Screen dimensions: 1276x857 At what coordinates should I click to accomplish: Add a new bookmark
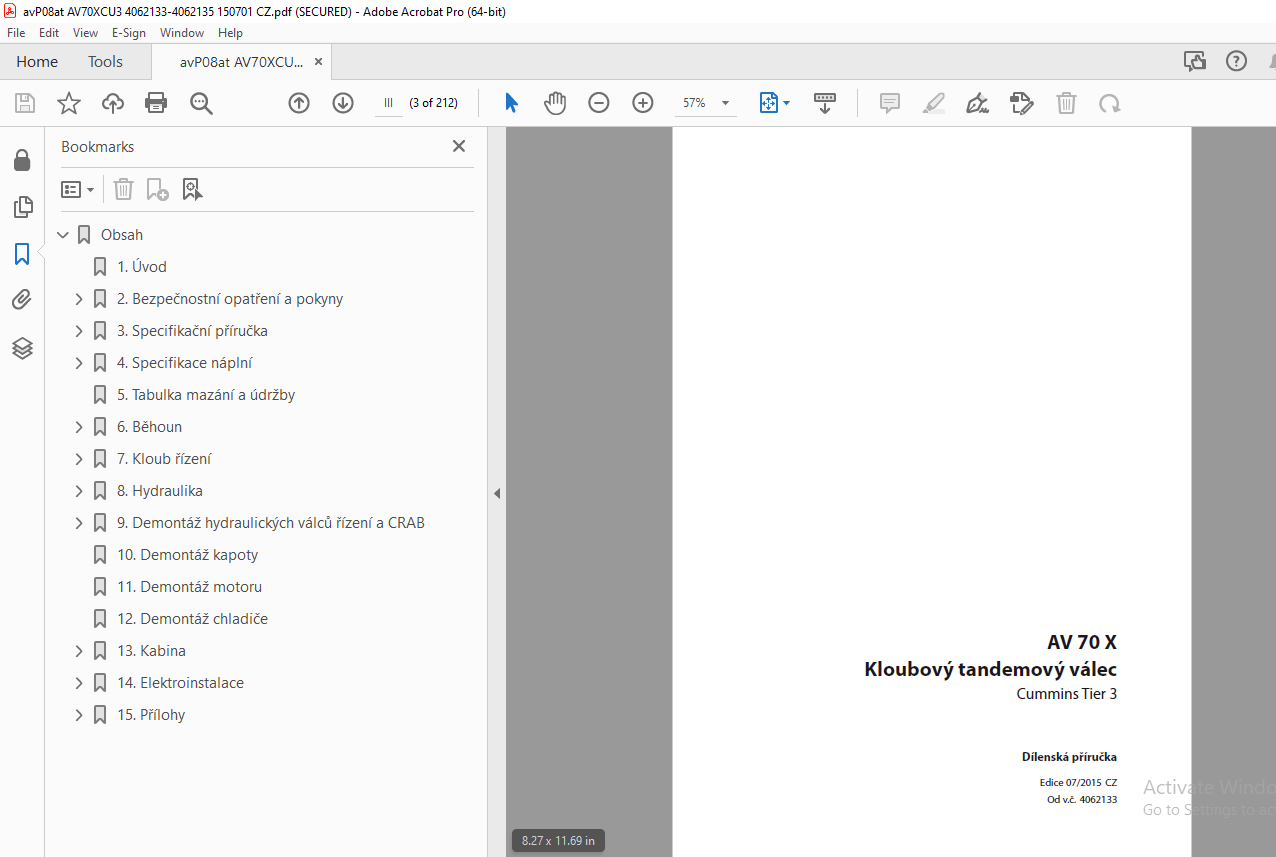[157, 189]
